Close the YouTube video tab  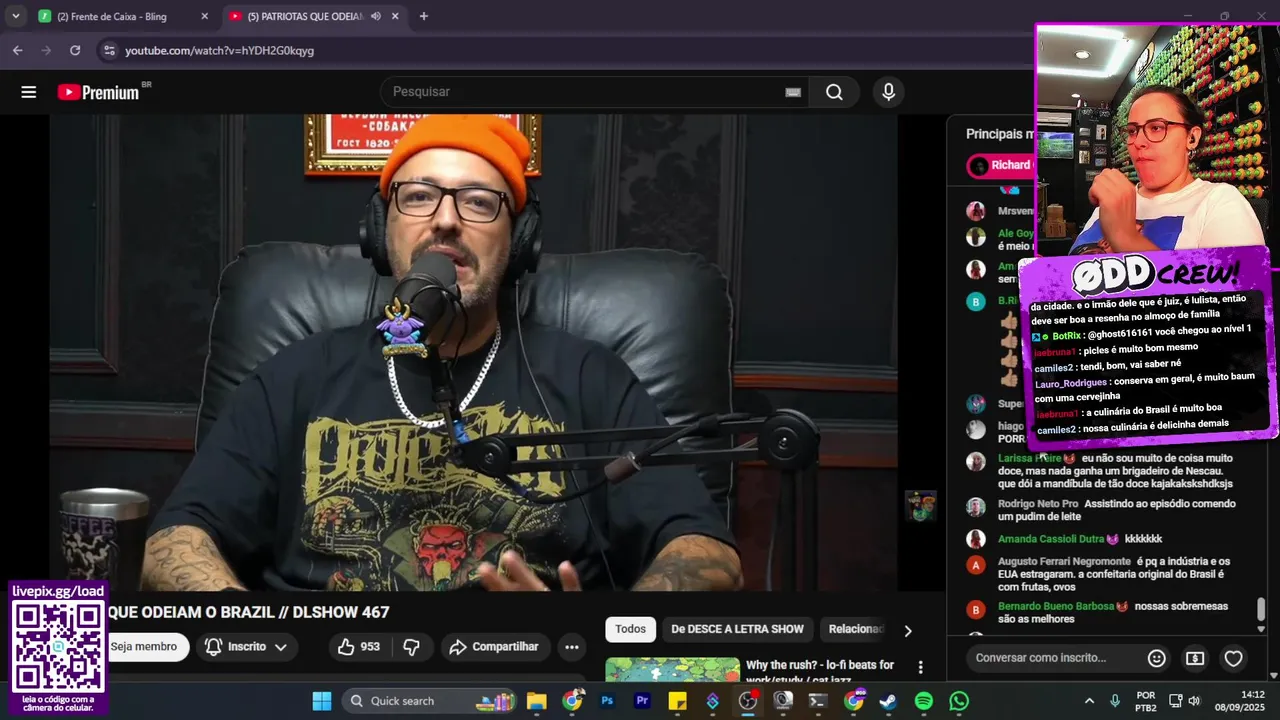pos(395,16)
